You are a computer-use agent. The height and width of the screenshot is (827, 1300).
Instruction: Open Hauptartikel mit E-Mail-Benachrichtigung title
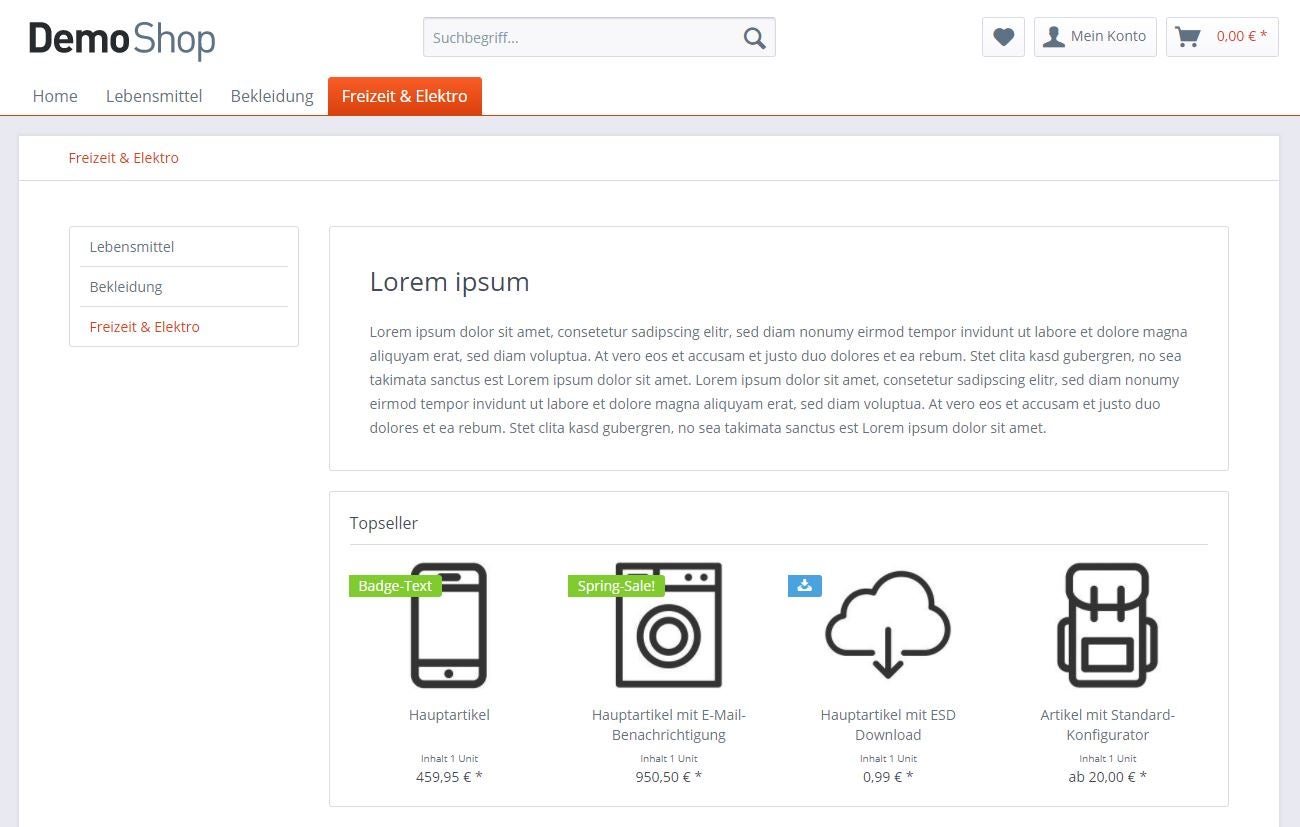[669, 725]
